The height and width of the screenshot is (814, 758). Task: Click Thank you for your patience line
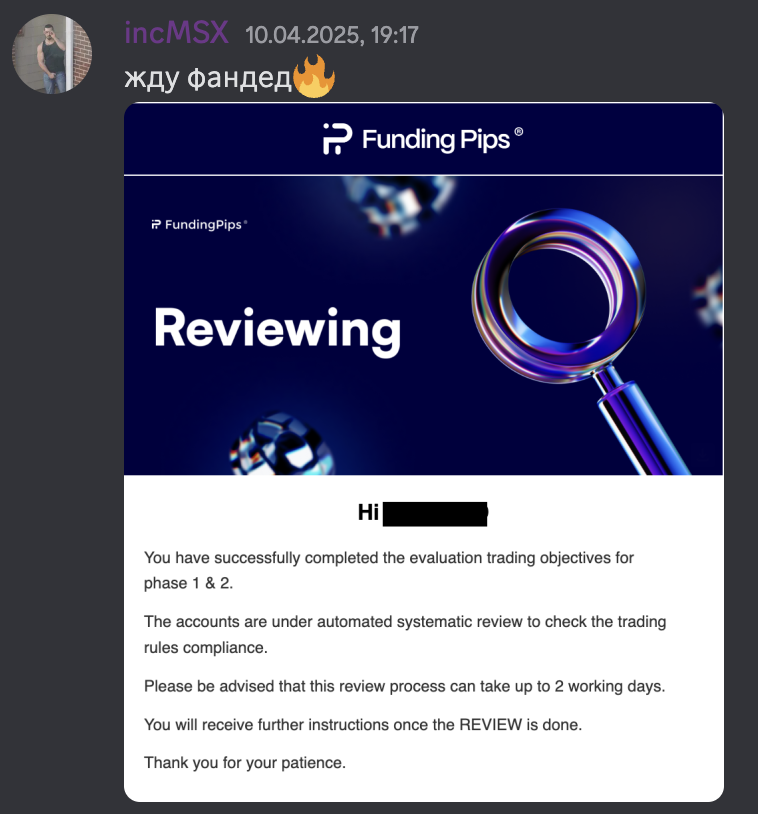pyautogui.click(x=245, y=763)
